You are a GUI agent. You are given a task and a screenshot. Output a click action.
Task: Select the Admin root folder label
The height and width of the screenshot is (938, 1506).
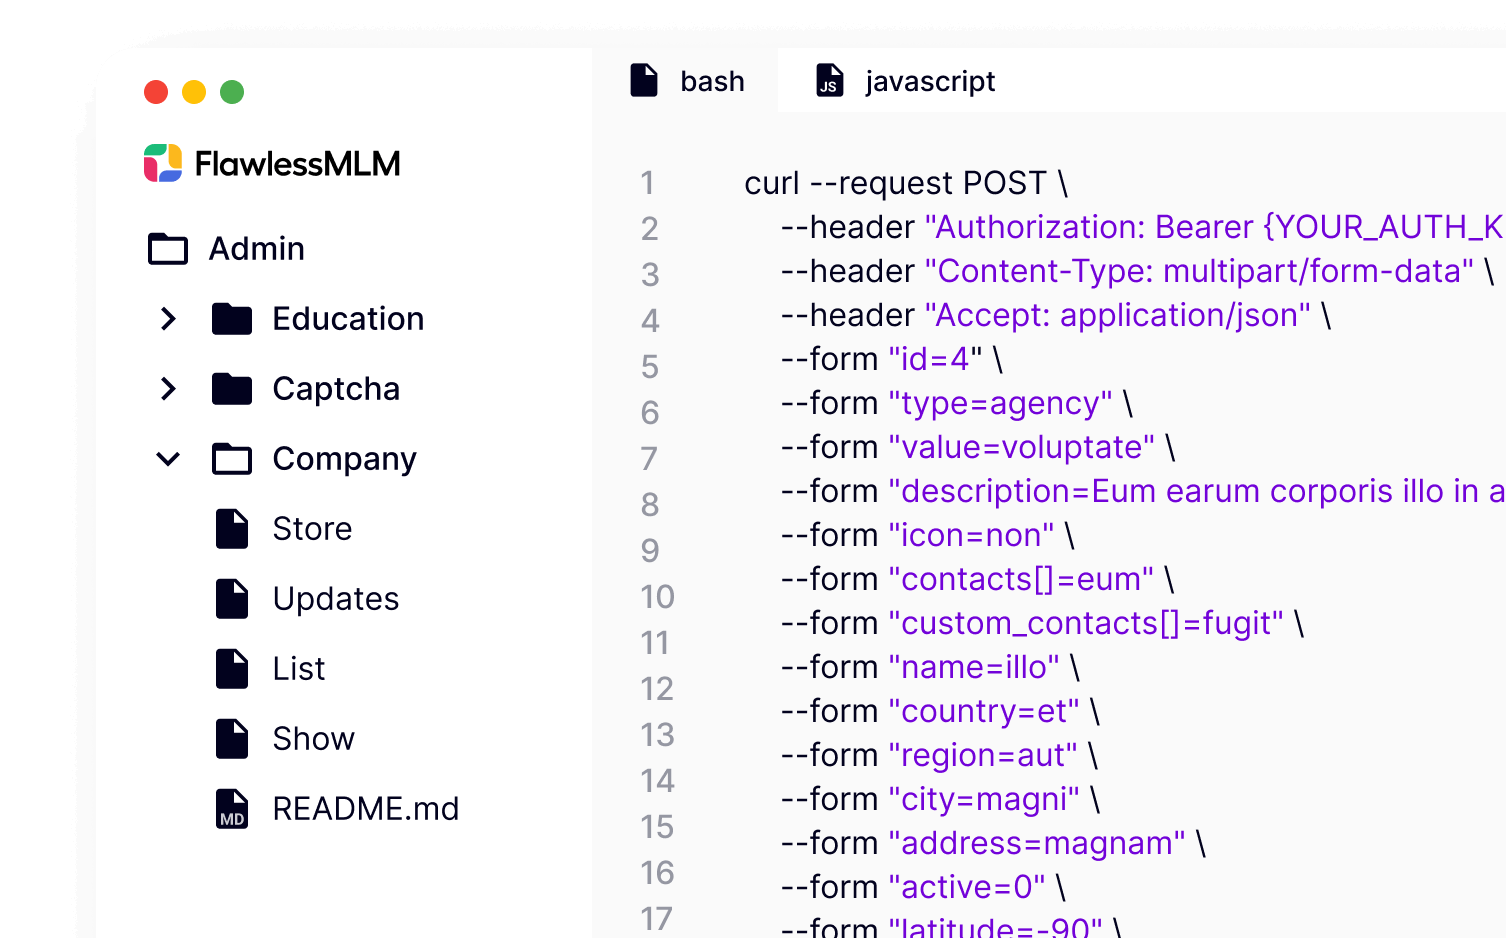click(256, 249)
